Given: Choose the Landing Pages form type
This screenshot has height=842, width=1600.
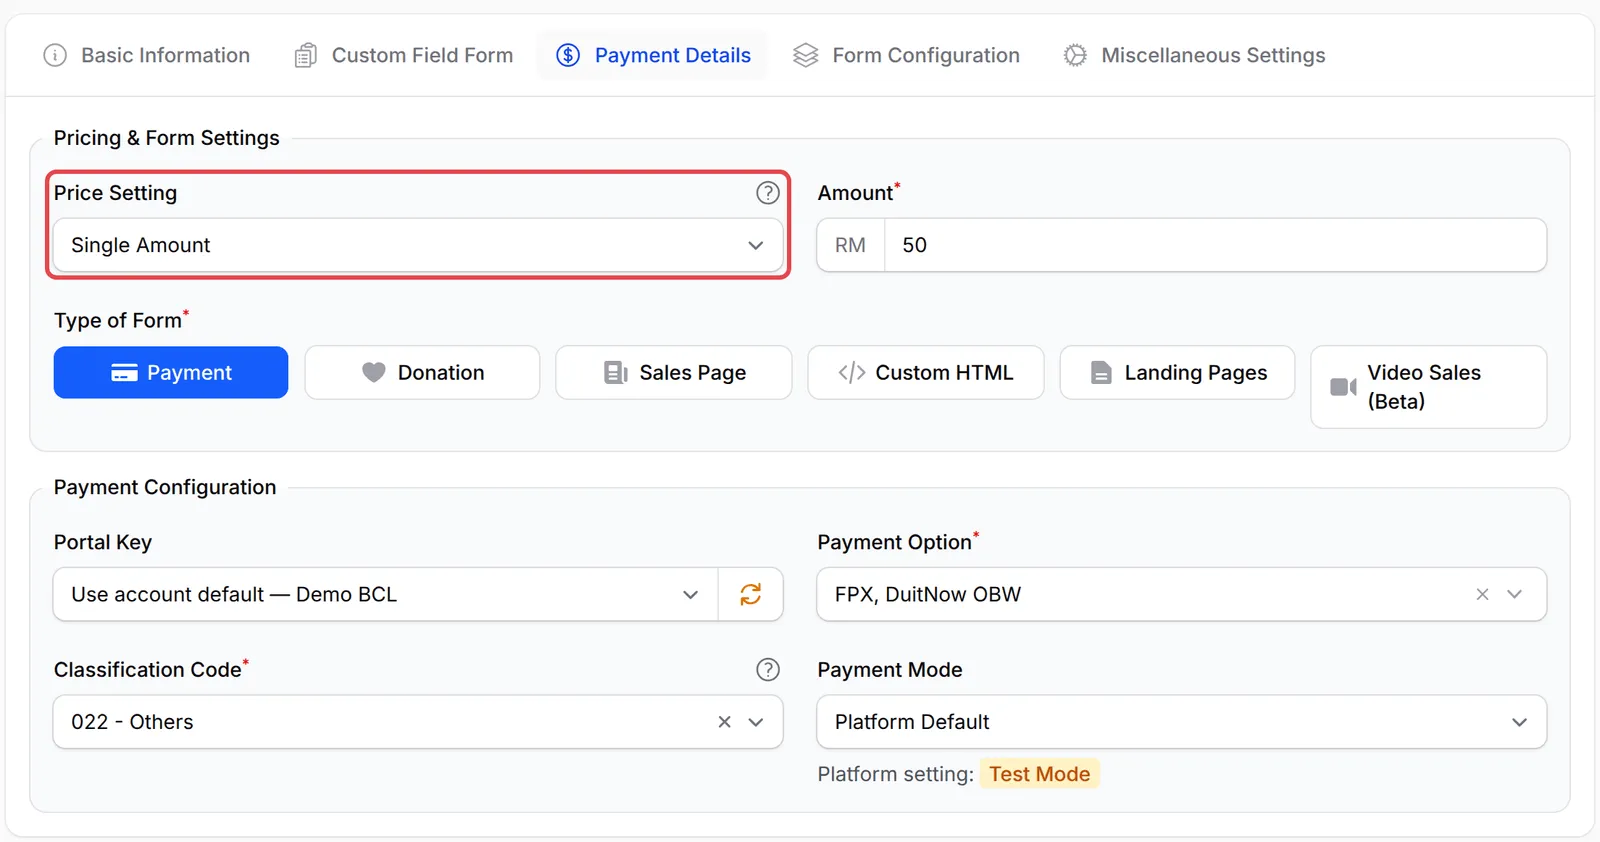Looking at the screenshot, I should [1177, 373].
